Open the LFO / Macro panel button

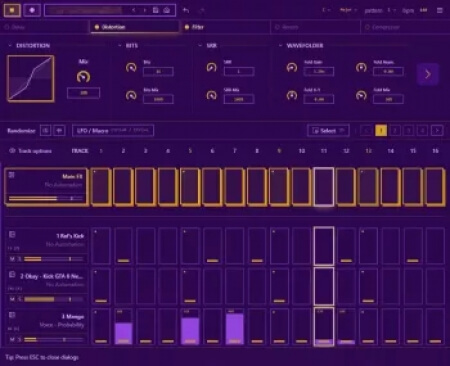(113, 131)
